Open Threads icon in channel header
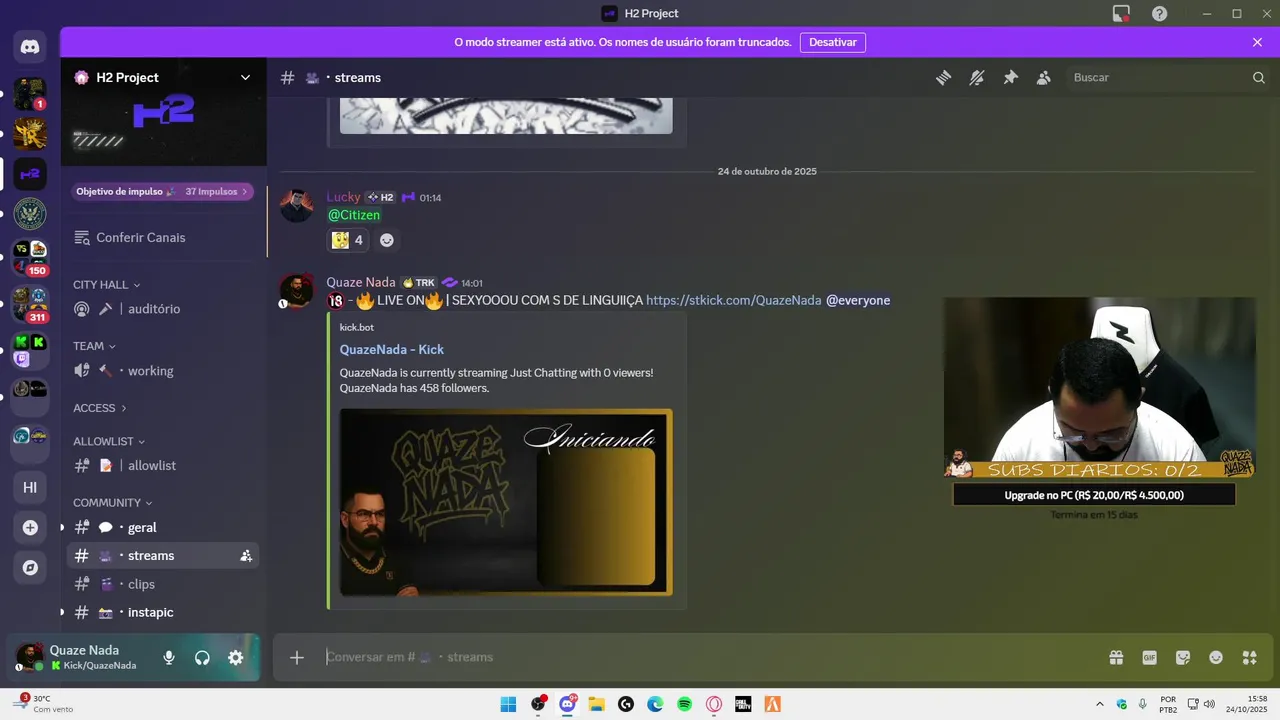This screenshot has width=1280, height=720. (943, 78)
